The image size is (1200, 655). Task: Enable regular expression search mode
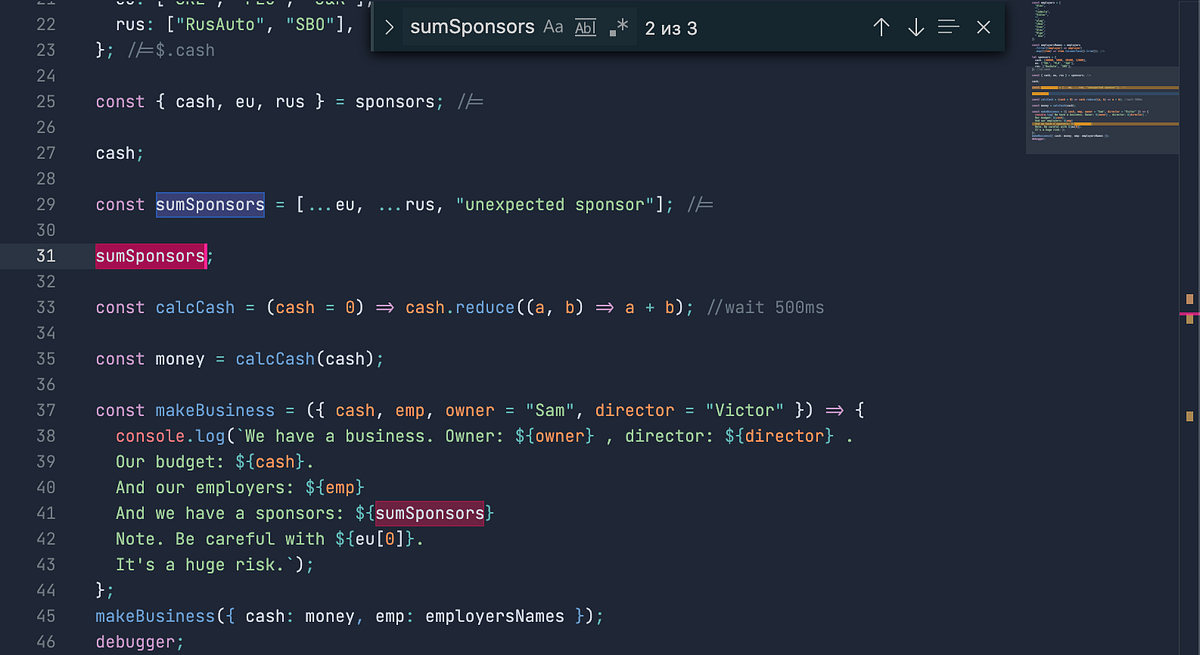[x=619, y=27]
